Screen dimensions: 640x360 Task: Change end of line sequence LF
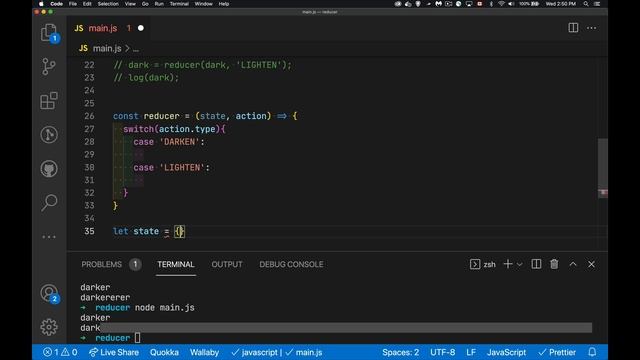pyautogui.click(x=471, y=352)
